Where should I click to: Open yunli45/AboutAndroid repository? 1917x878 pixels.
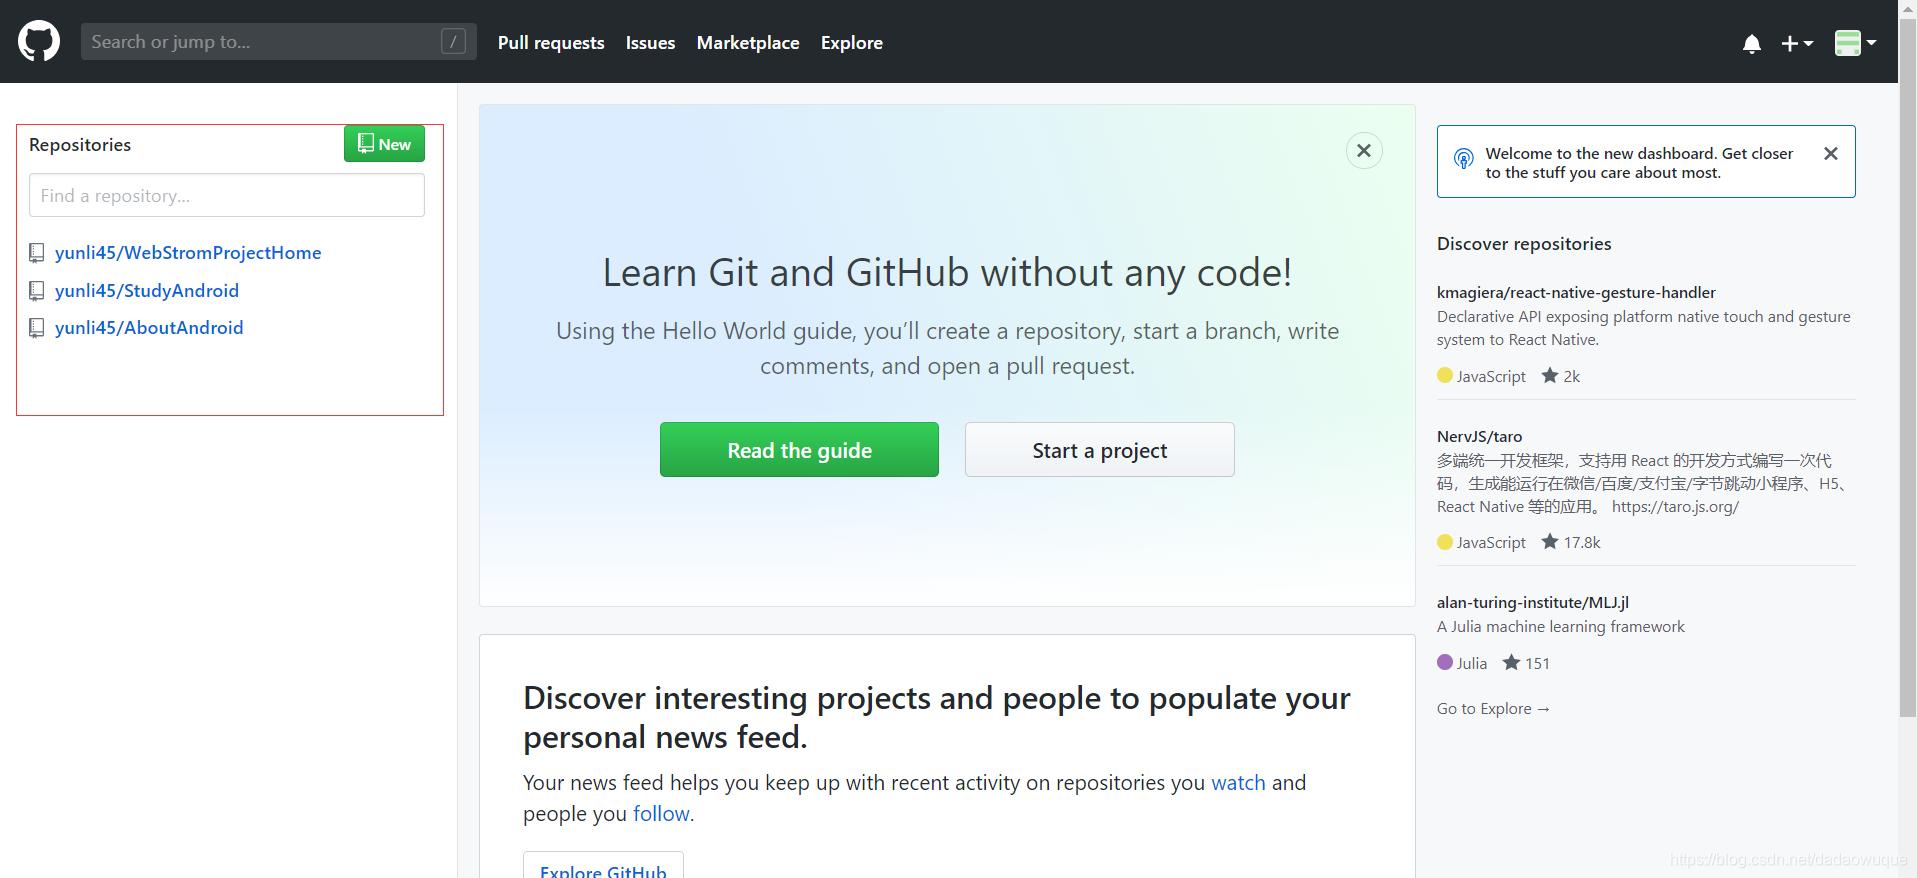pyautogui.click(x=149, y=328)
